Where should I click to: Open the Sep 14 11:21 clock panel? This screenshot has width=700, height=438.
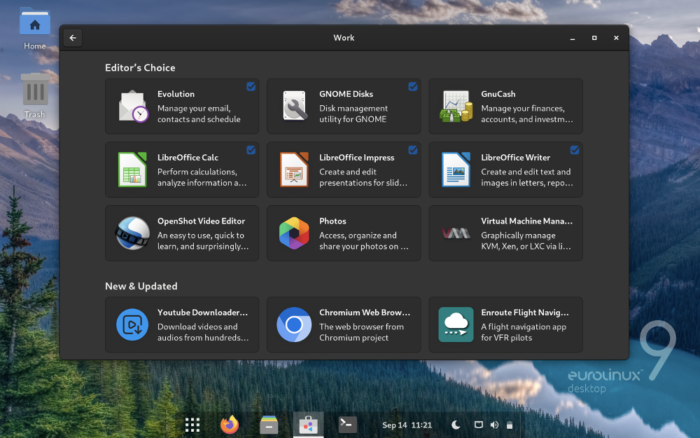407,425
